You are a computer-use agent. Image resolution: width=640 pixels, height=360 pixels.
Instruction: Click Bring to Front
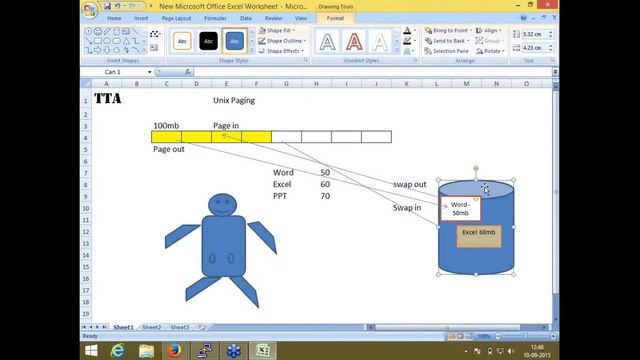tap(448, 30)
